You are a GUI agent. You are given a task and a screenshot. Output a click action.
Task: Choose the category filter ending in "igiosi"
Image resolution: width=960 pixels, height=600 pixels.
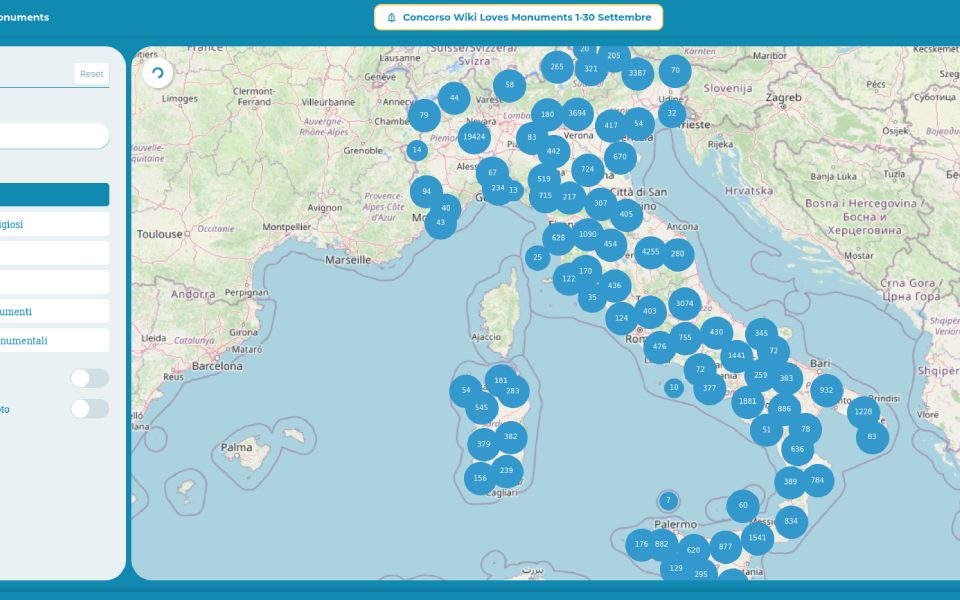point(54,224)
